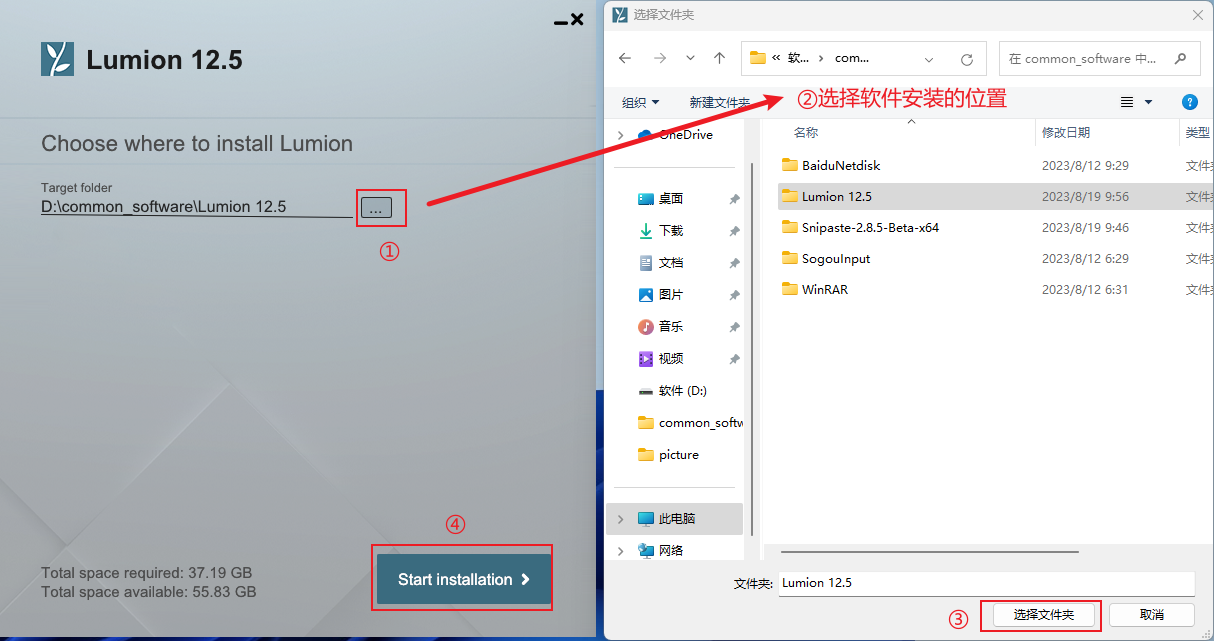Click Start installation button
The height and width of the screenshot is (641, 1214).
pos(463,579)
